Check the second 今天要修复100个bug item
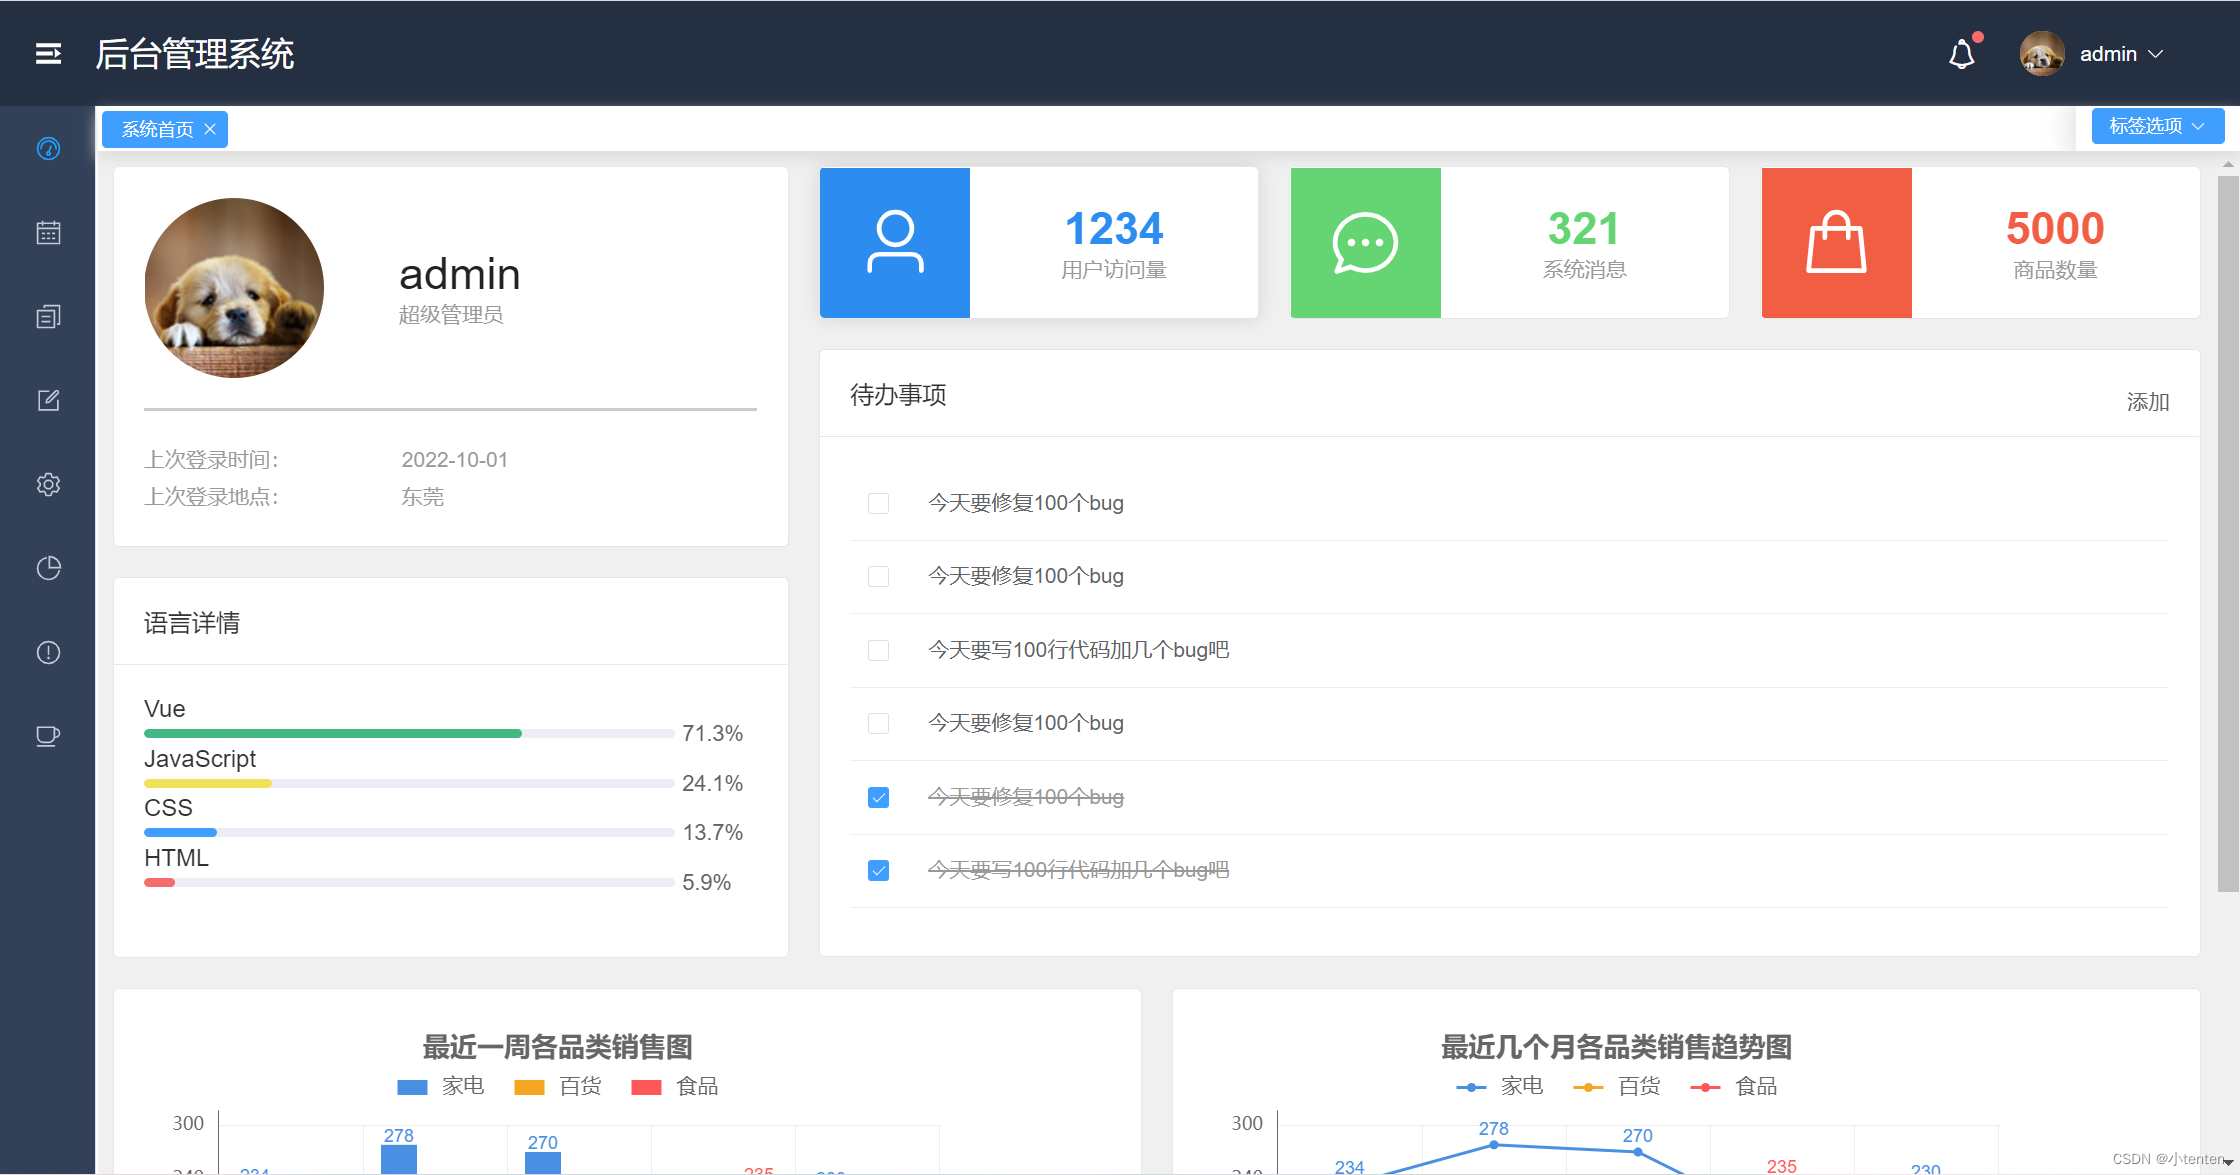 [878, 576]
